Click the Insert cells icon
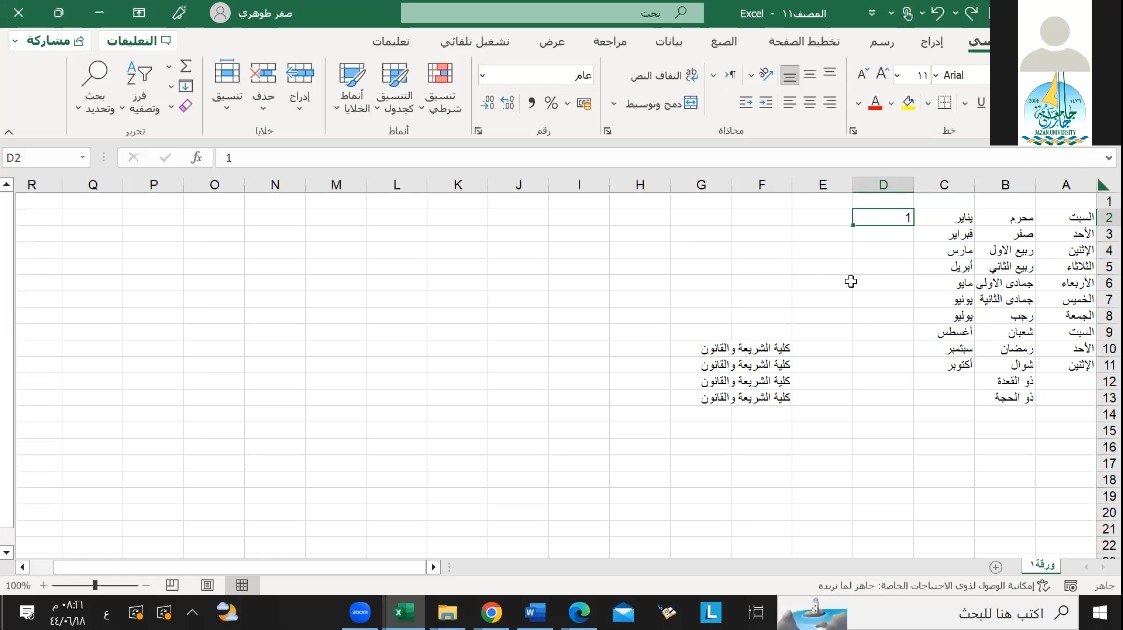The image size is (1123, 630). tap(300, 74)
